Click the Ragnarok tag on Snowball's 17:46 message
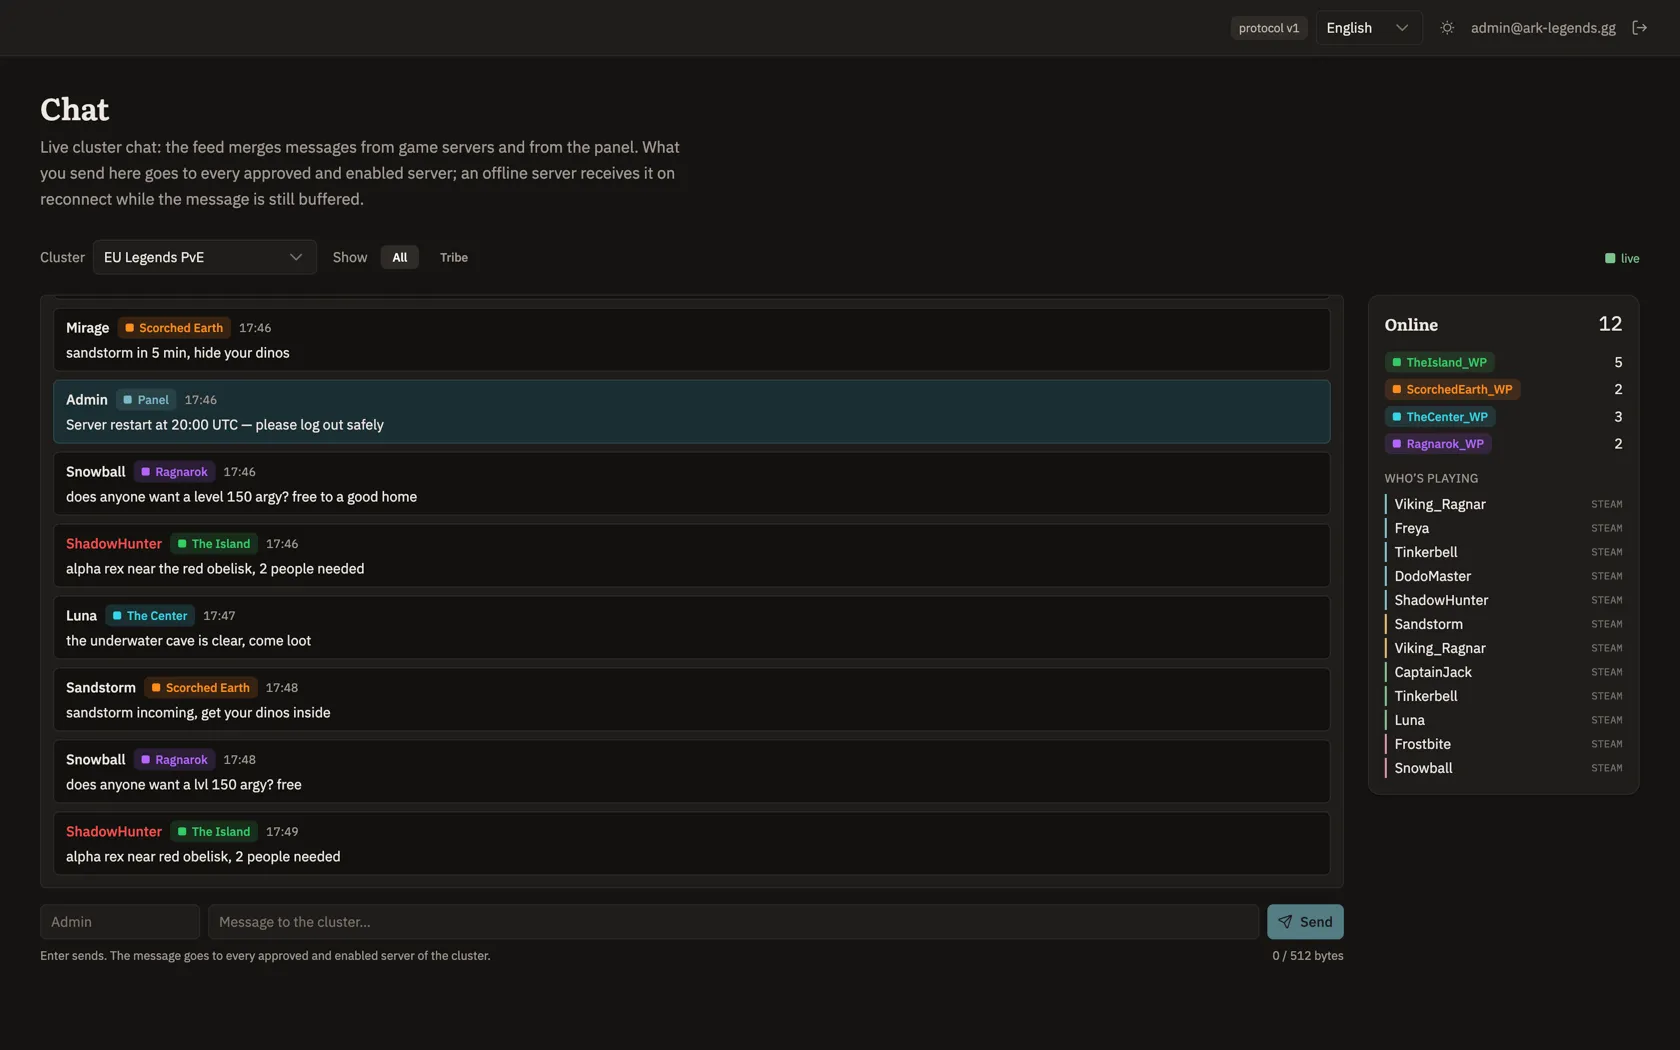1680x1050 pixels. pos(174,472)
